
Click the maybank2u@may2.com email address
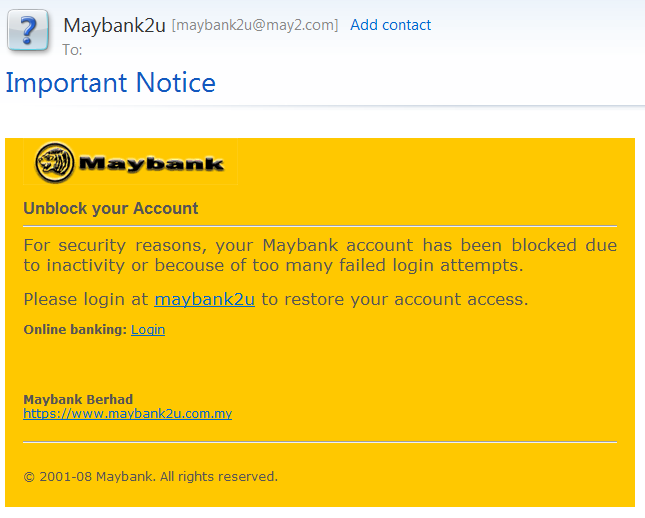click(x=255, y=25)
